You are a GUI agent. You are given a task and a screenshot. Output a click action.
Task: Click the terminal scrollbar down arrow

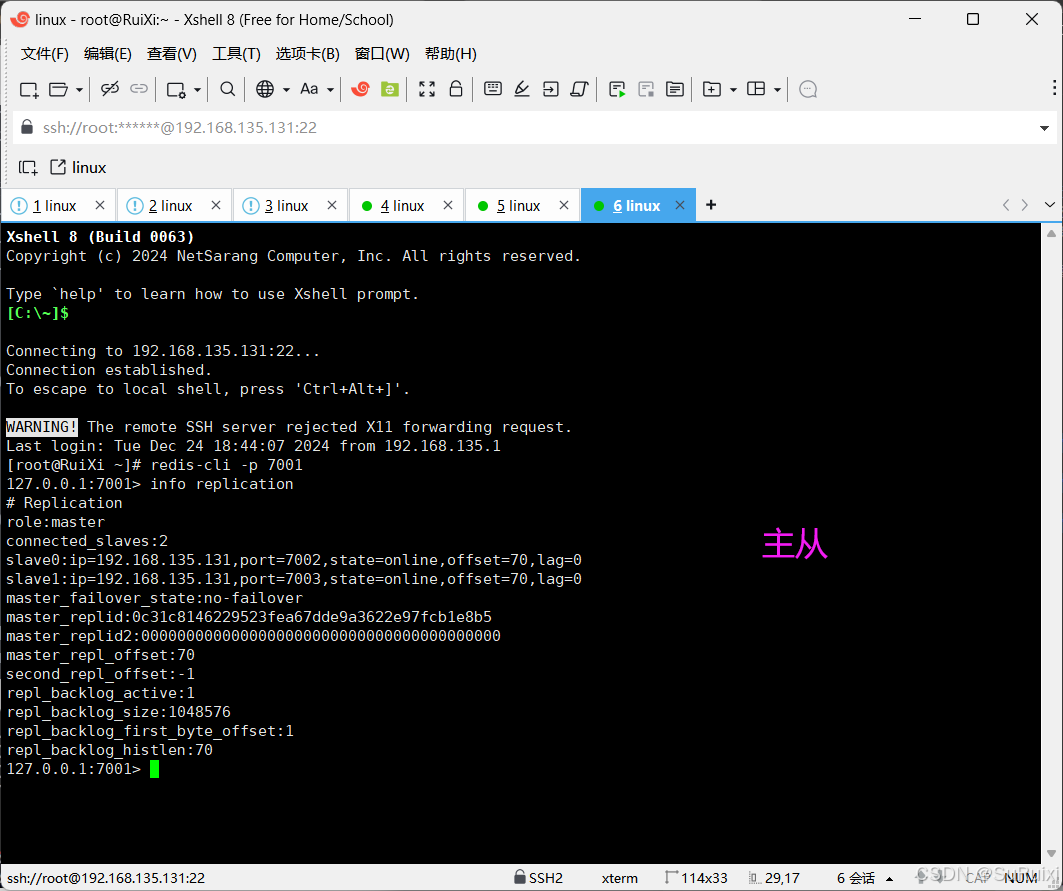pos(1051,853)
